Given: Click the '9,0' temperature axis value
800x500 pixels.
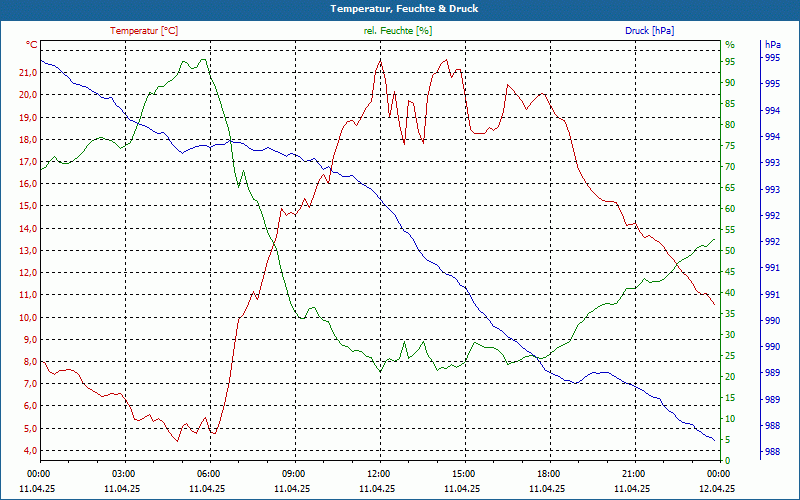Looking at the screenshot, I should click(x=30, y=340).
